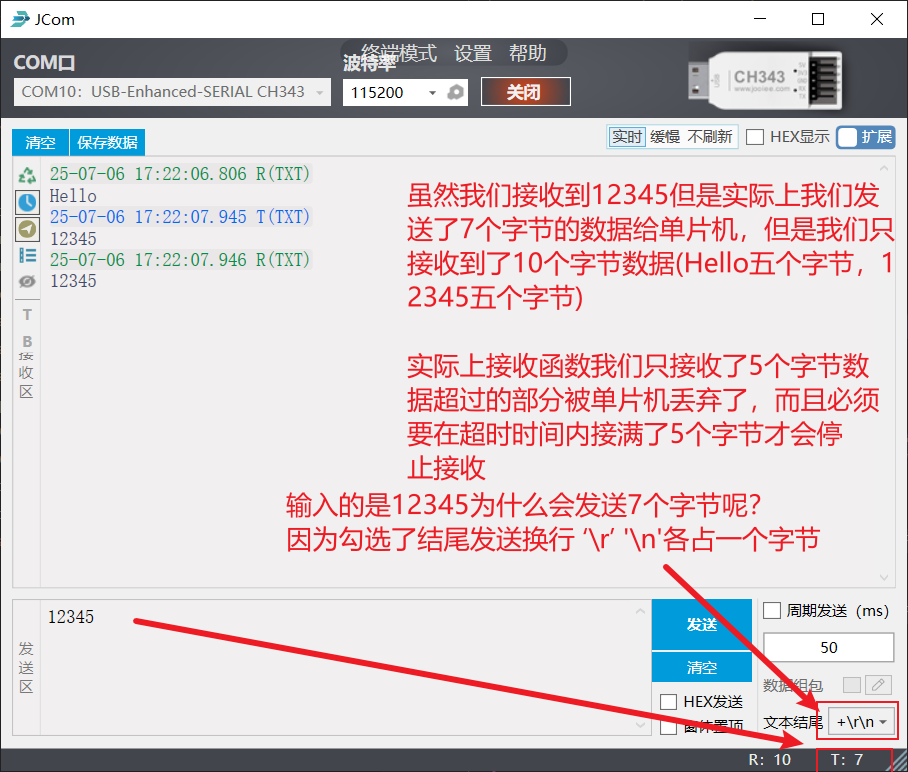908x772 pixels.
Task: Click the list view icon in sidebar
Action: coord(27,255)
